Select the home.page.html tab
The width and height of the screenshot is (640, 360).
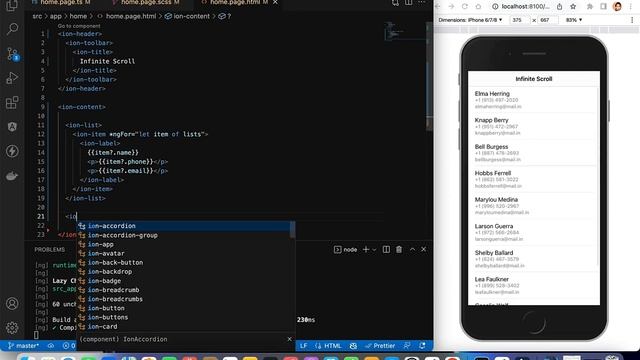point(235,2)
